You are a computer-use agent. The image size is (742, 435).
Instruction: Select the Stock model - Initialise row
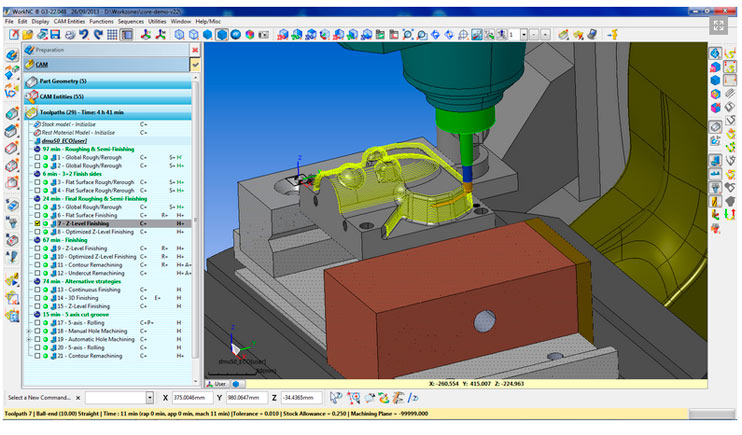click(x=69, y=124)
